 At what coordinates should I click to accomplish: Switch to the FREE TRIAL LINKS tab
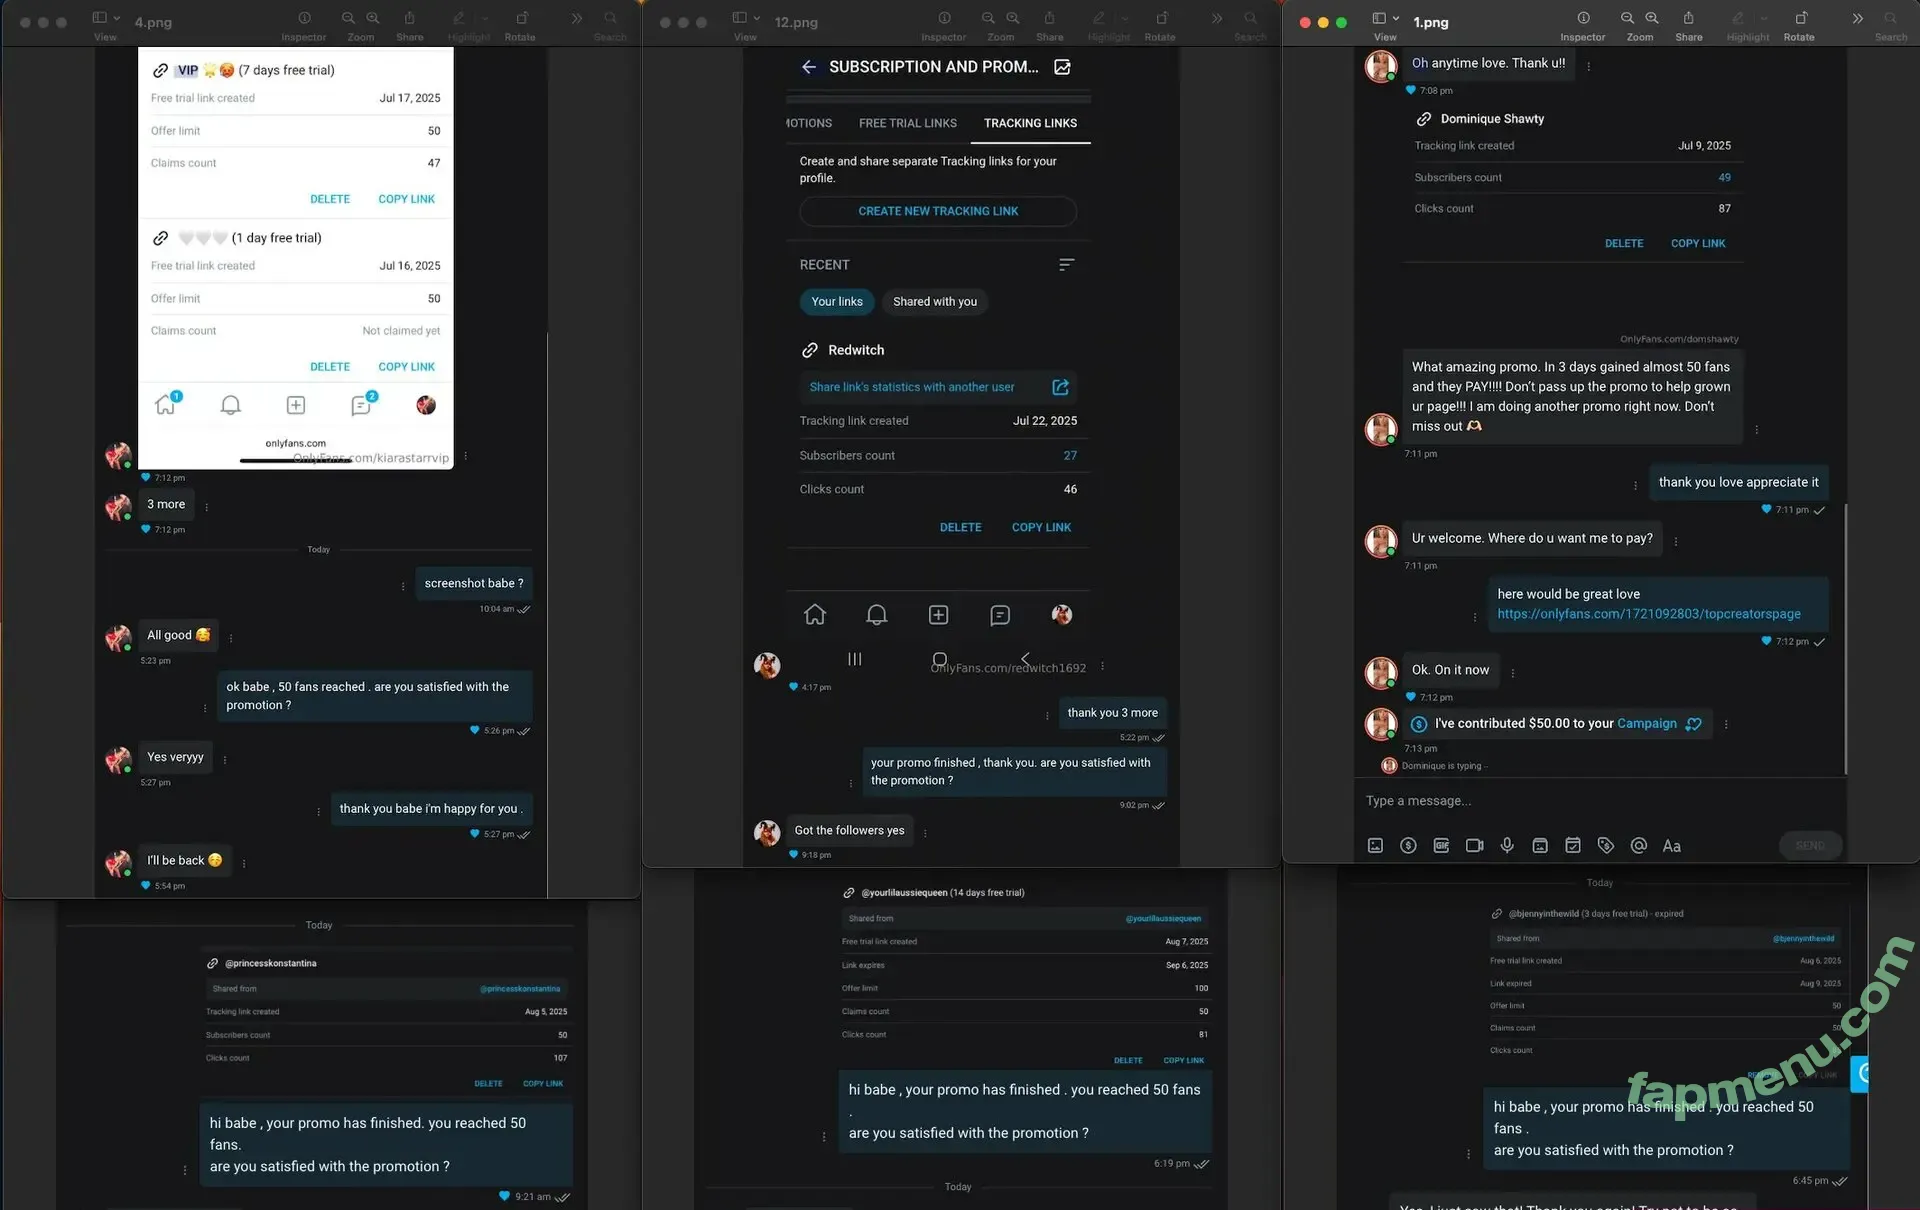(907, 123)
